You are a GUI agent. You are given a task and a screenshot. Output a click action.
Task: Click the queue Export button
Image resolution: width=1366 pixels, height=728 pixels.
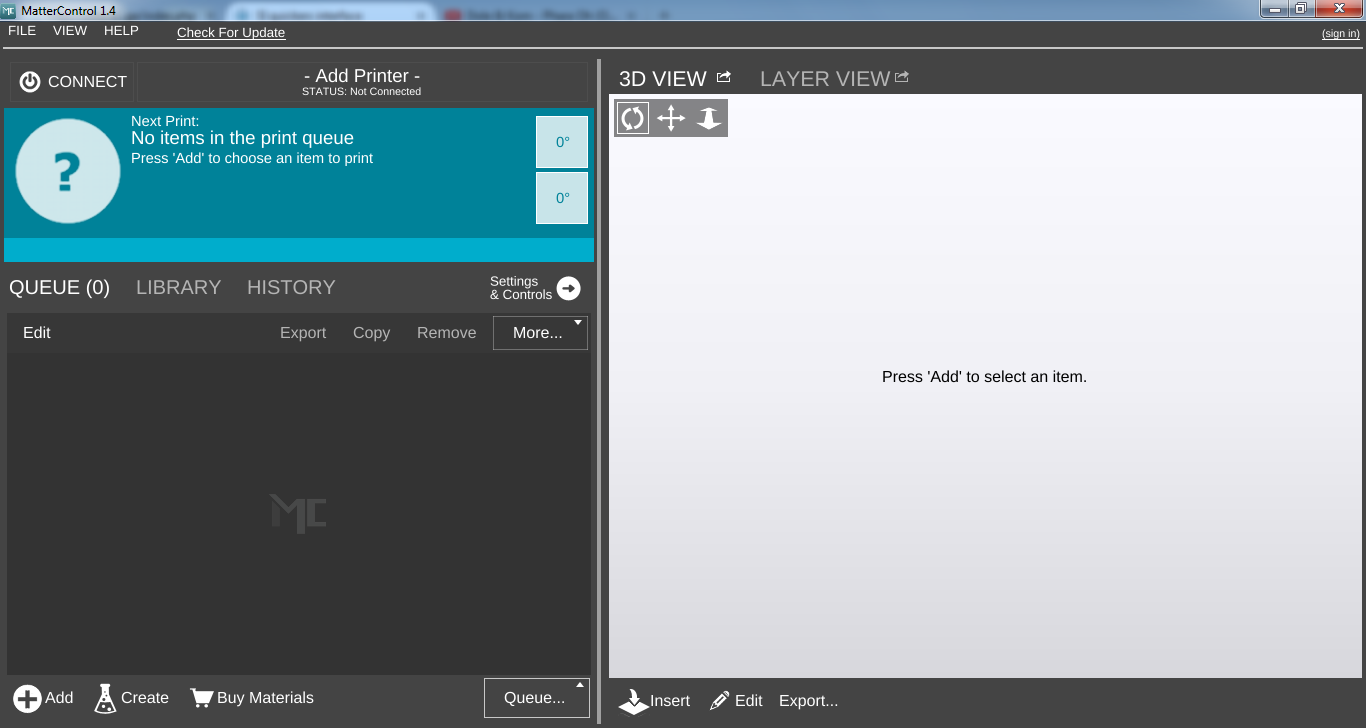[303, 333]
